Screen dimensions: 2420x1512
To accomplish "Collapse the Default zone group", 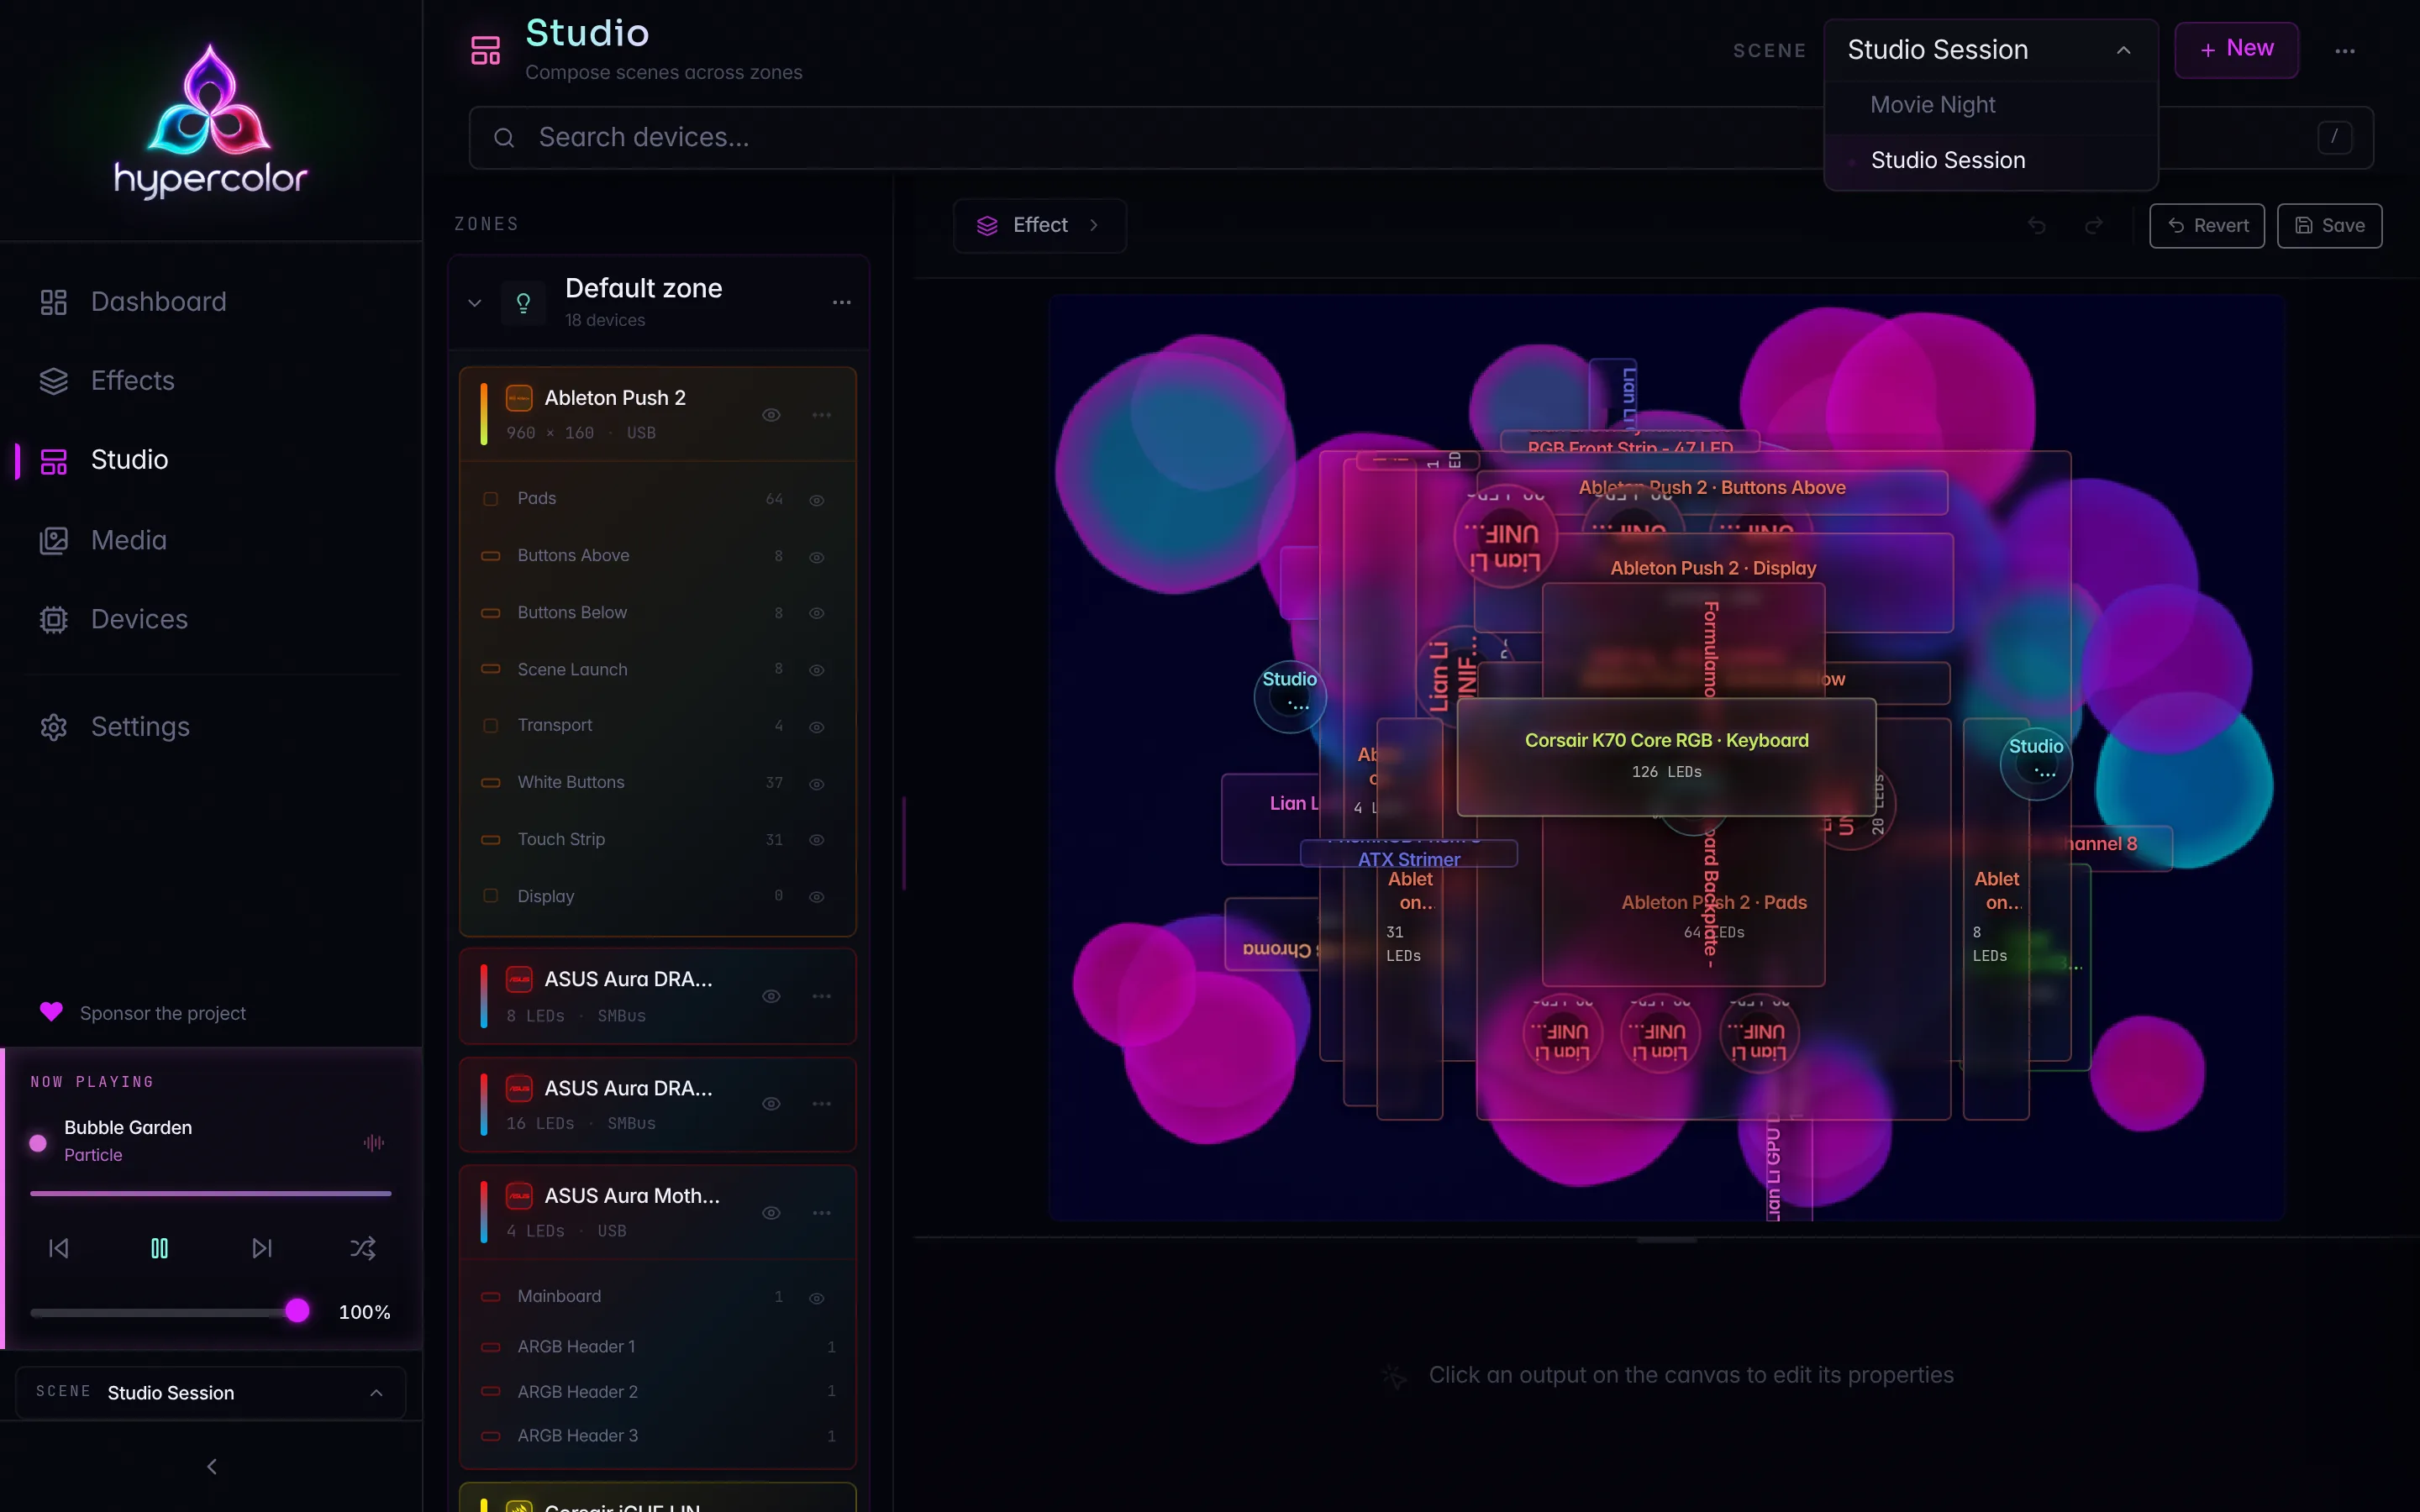I will (x=475, y=303).
